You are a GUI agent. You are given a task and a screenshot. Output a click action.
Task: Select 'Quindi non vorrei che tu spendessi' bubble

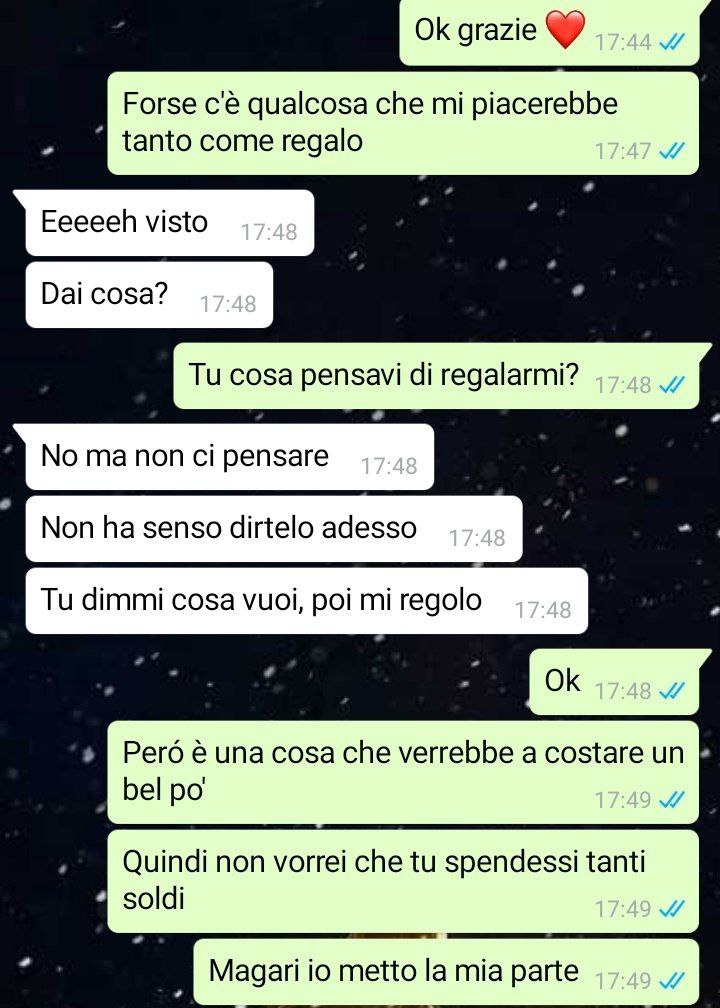click(x=403, y=881)
